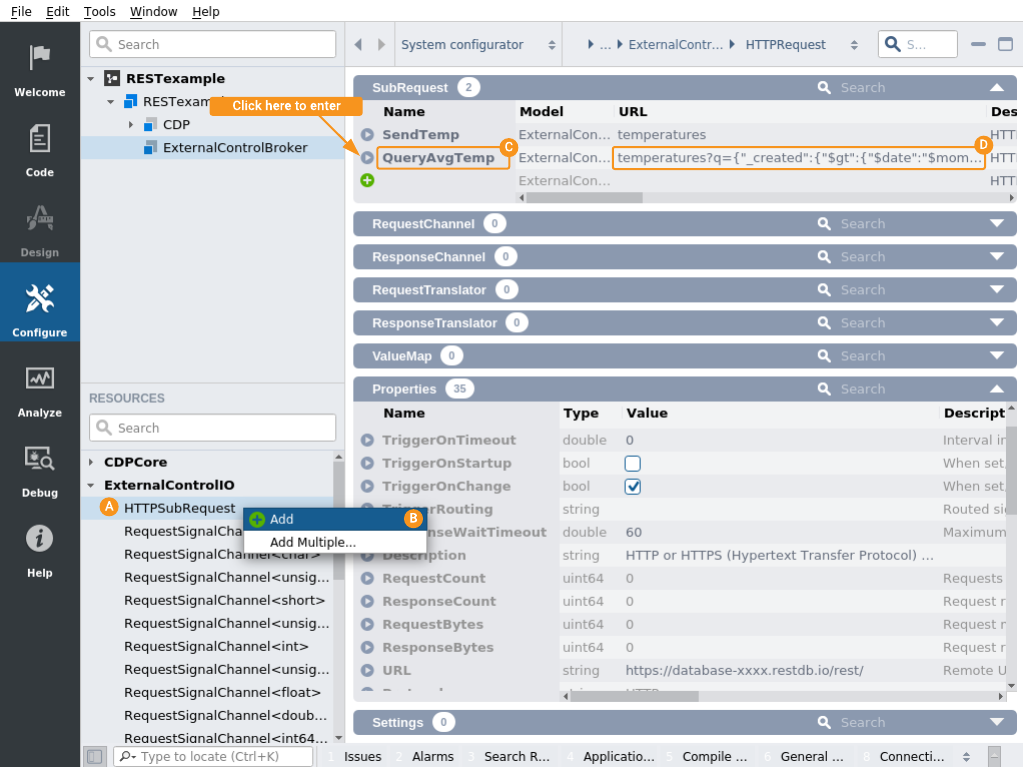Uncheck the TriggerOnChange checkbox

coord(632,486)
